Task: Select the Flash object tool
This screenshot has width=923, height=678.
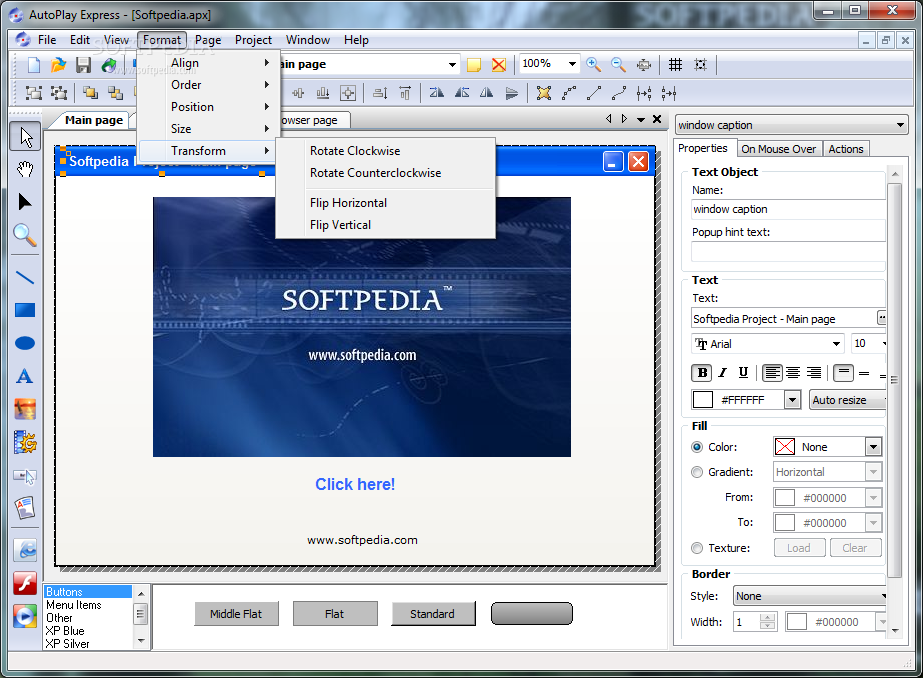Action: click(25, 583)
